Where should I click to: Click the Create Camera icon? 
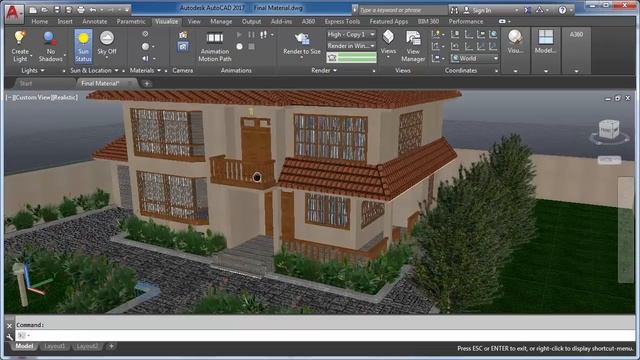coord(183,36)
